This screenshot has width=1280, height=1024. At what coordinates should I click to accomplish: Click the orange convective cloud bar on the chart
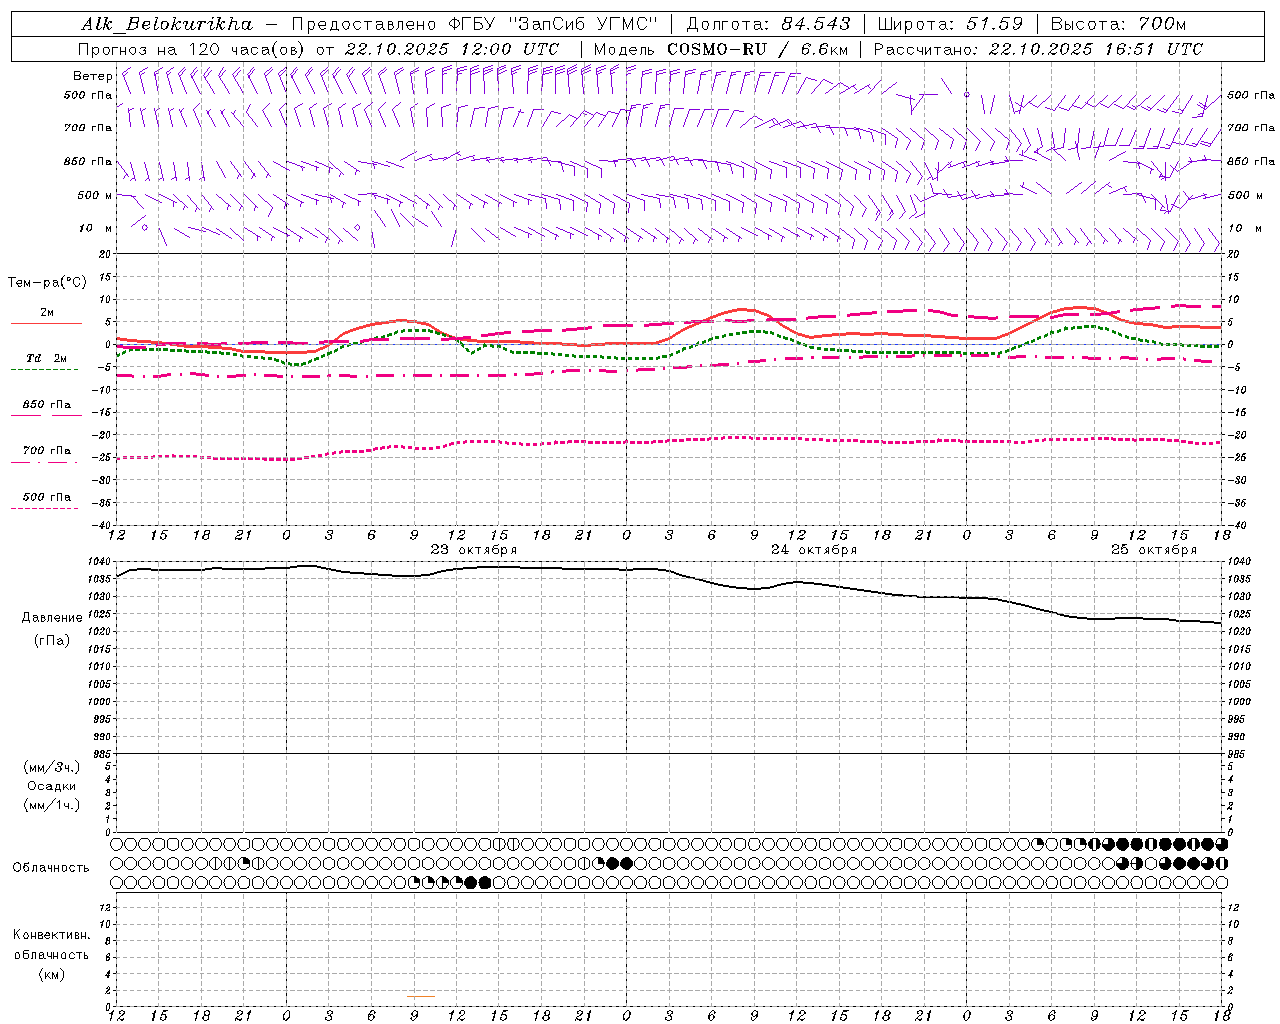point(421,996)
